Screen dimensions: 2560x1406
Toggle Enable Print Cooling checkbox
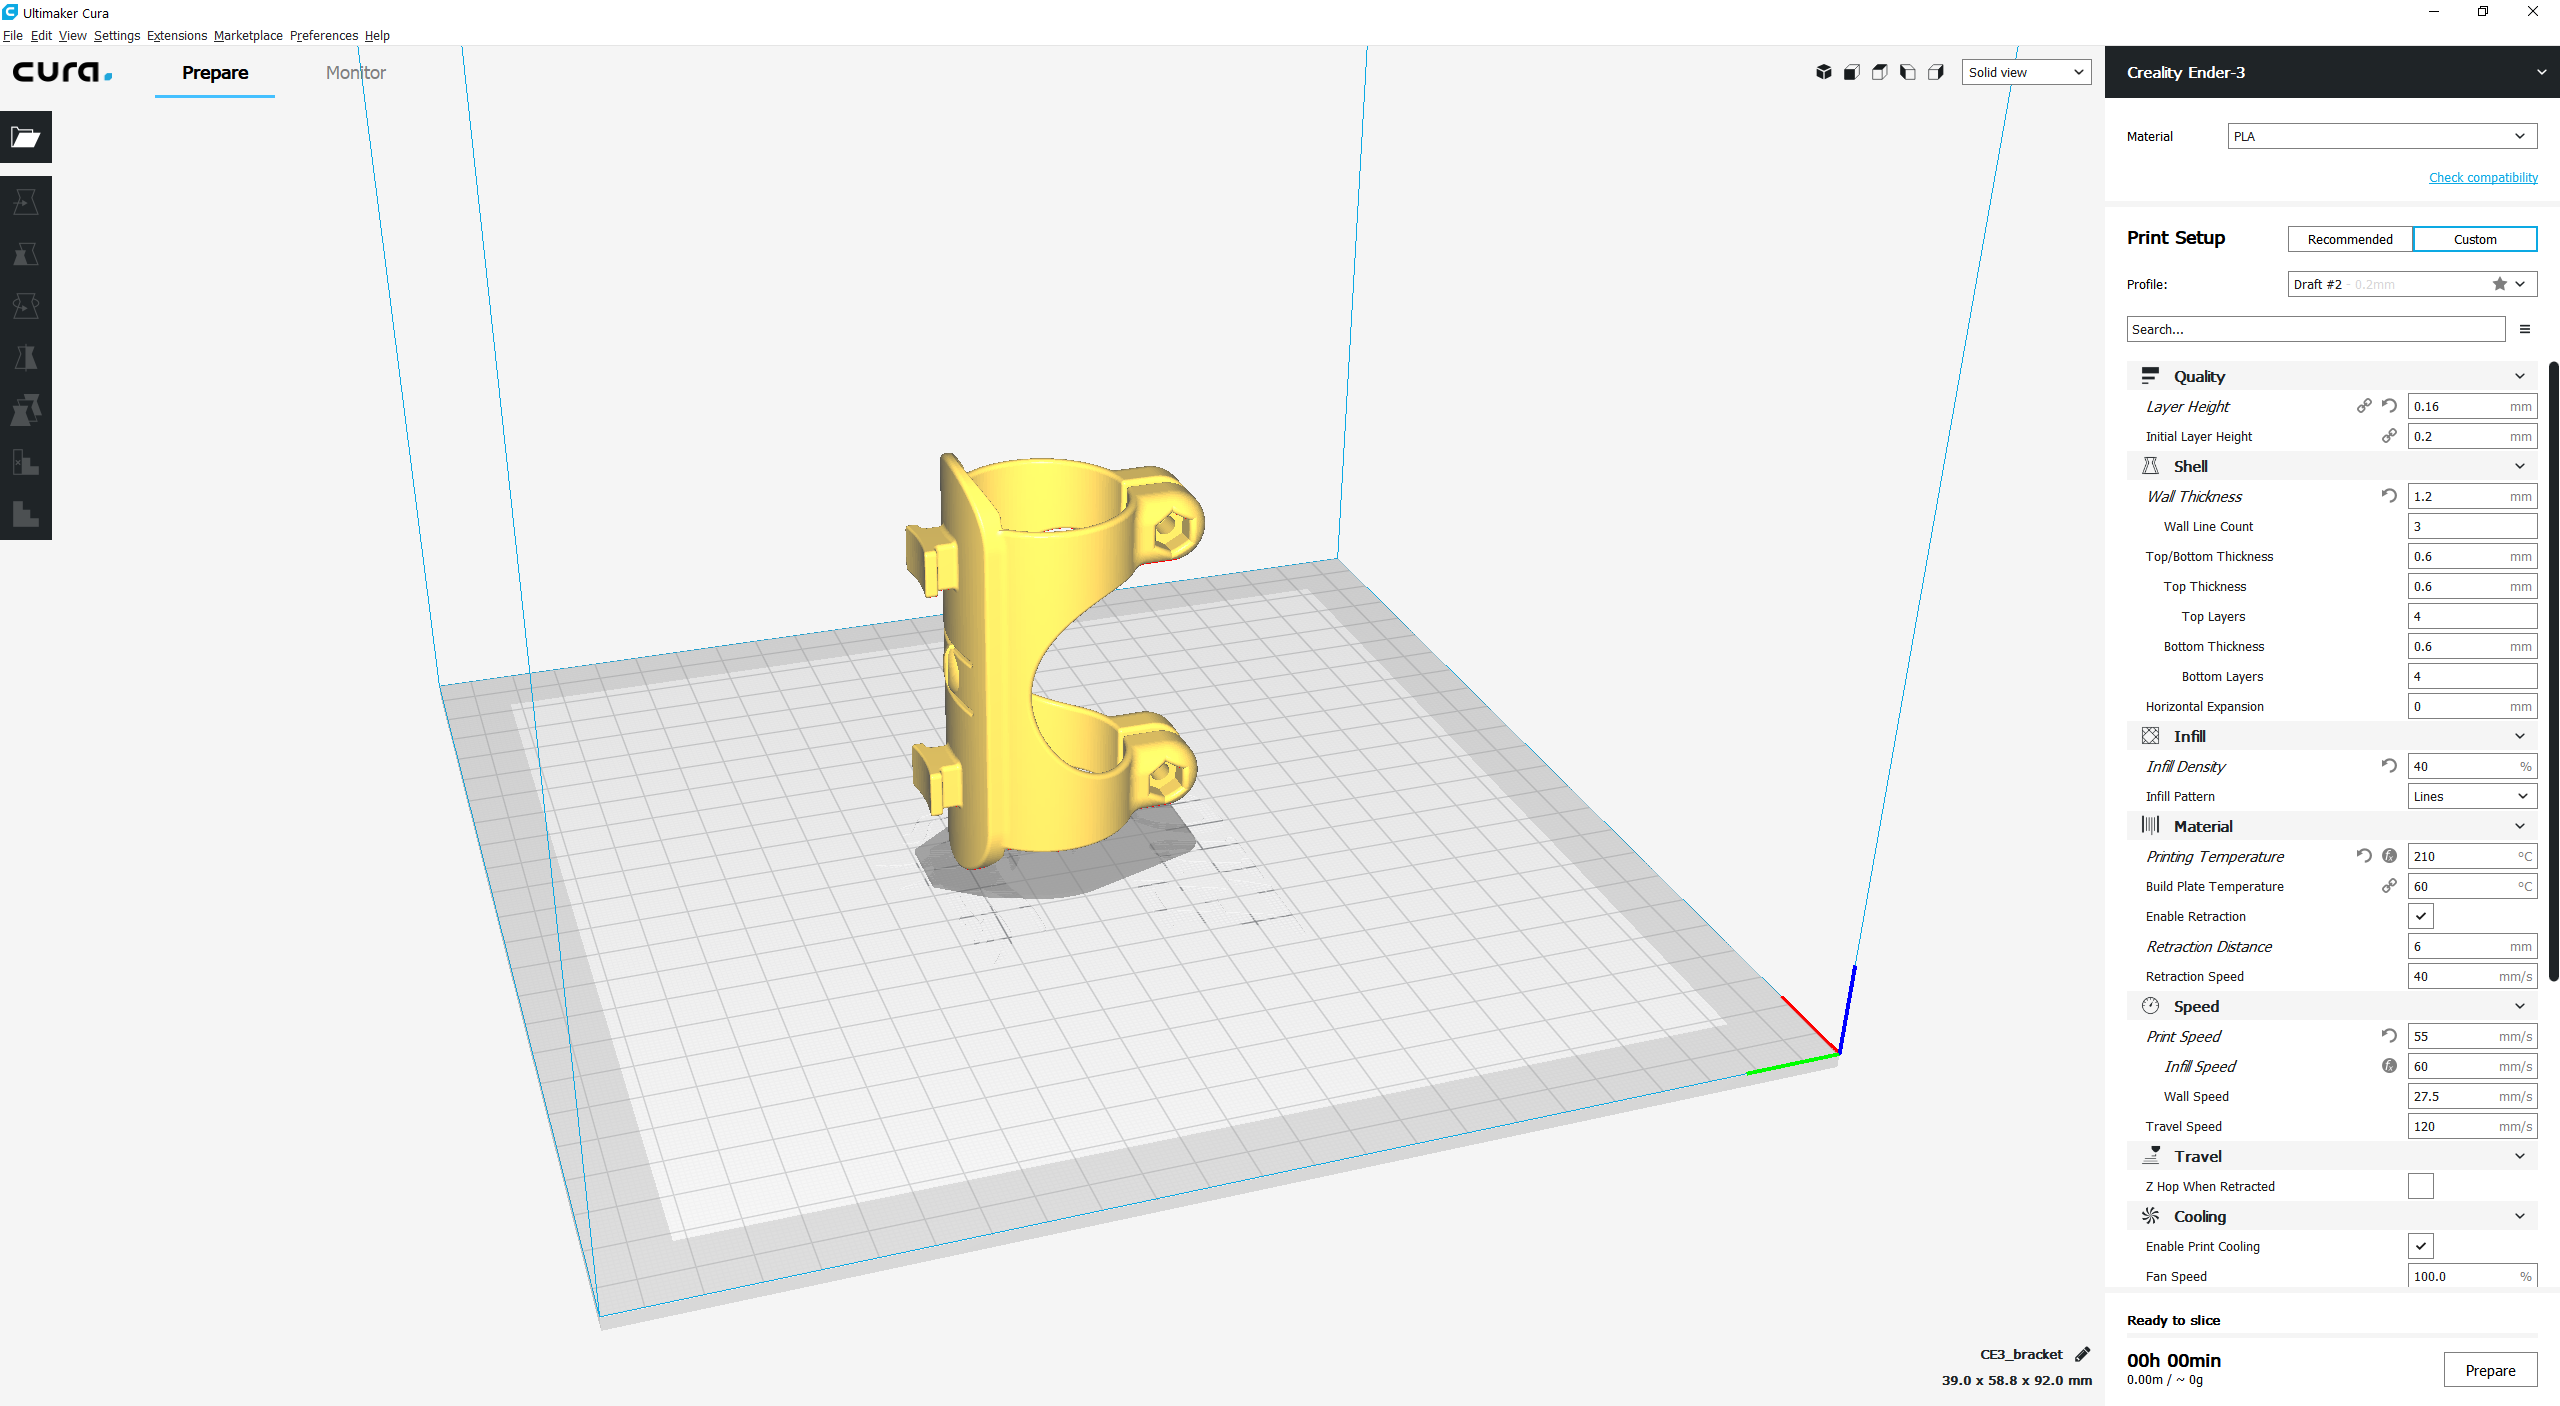(2421, 1246)
